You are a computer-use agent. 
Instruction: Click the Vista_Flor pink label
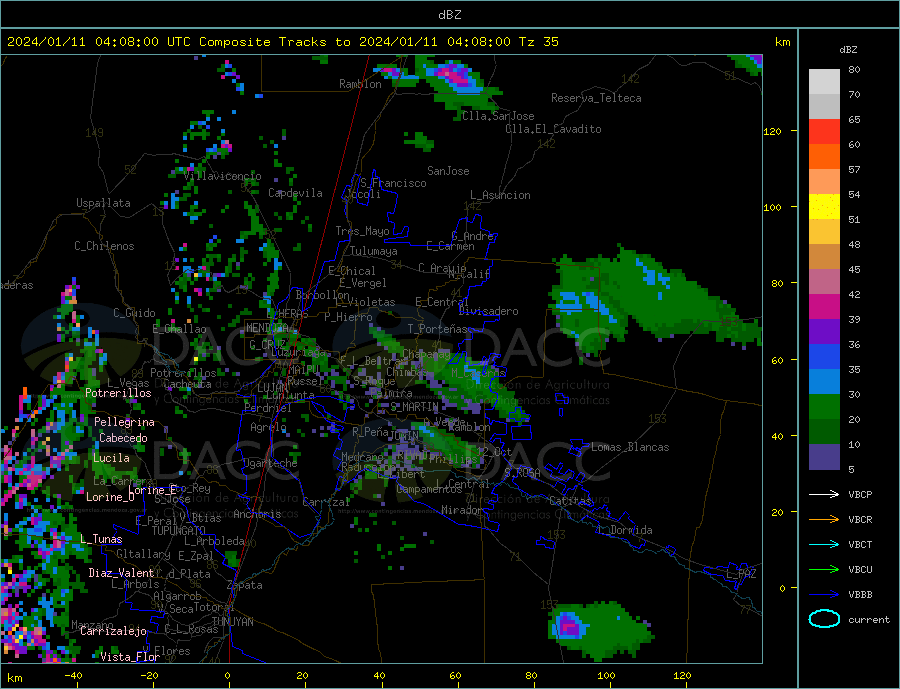pyautogui.click(x=130, y=657)
